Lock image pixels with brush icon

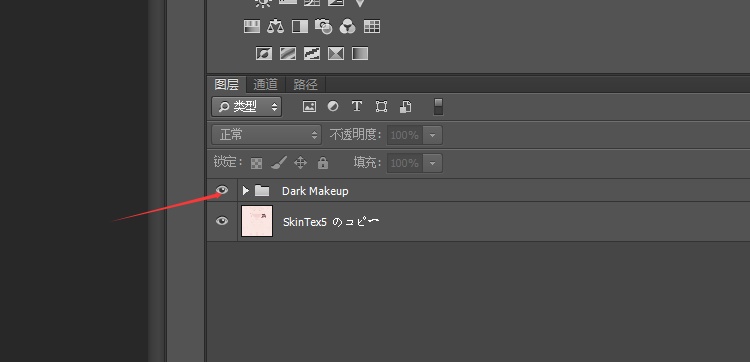coord(278,163)
